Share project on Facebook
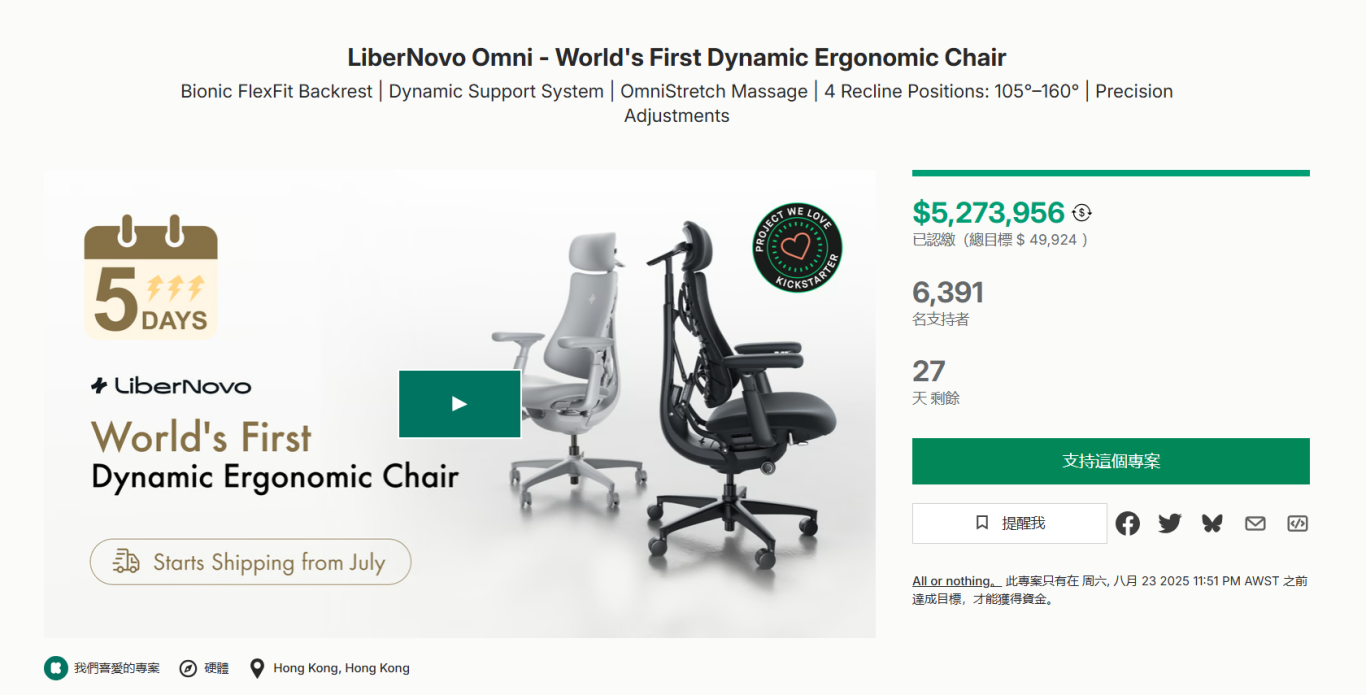Screen dimensions: 1366x695 pyautogui.click(x=1127, y=523)
